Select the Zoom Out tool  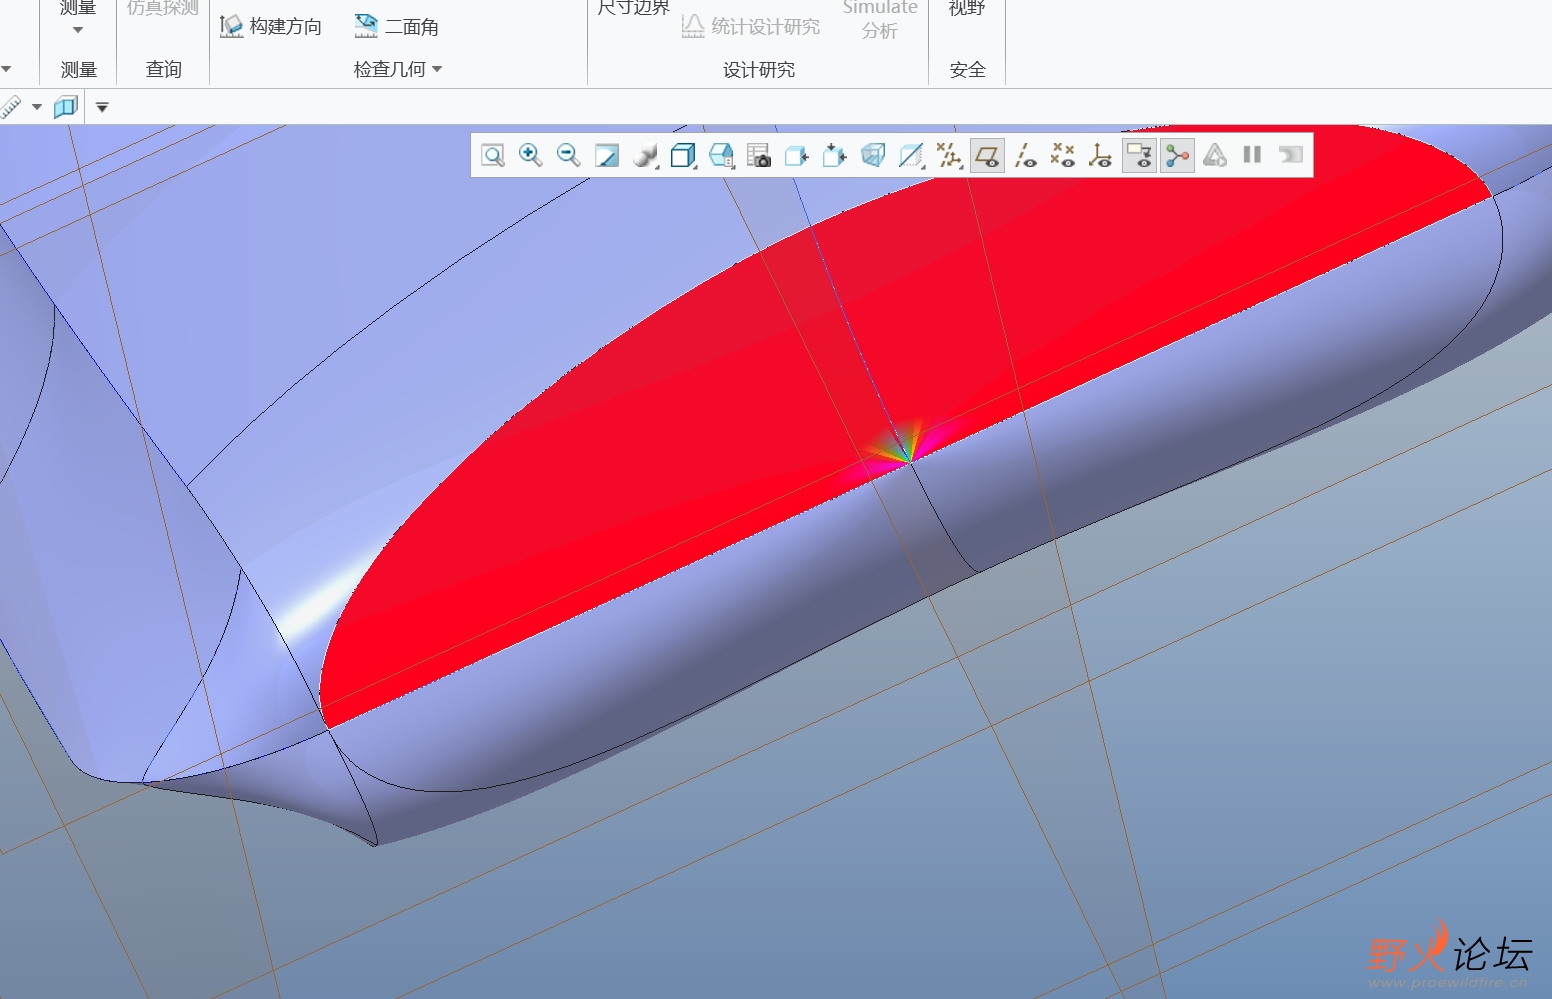coord(569,155)
